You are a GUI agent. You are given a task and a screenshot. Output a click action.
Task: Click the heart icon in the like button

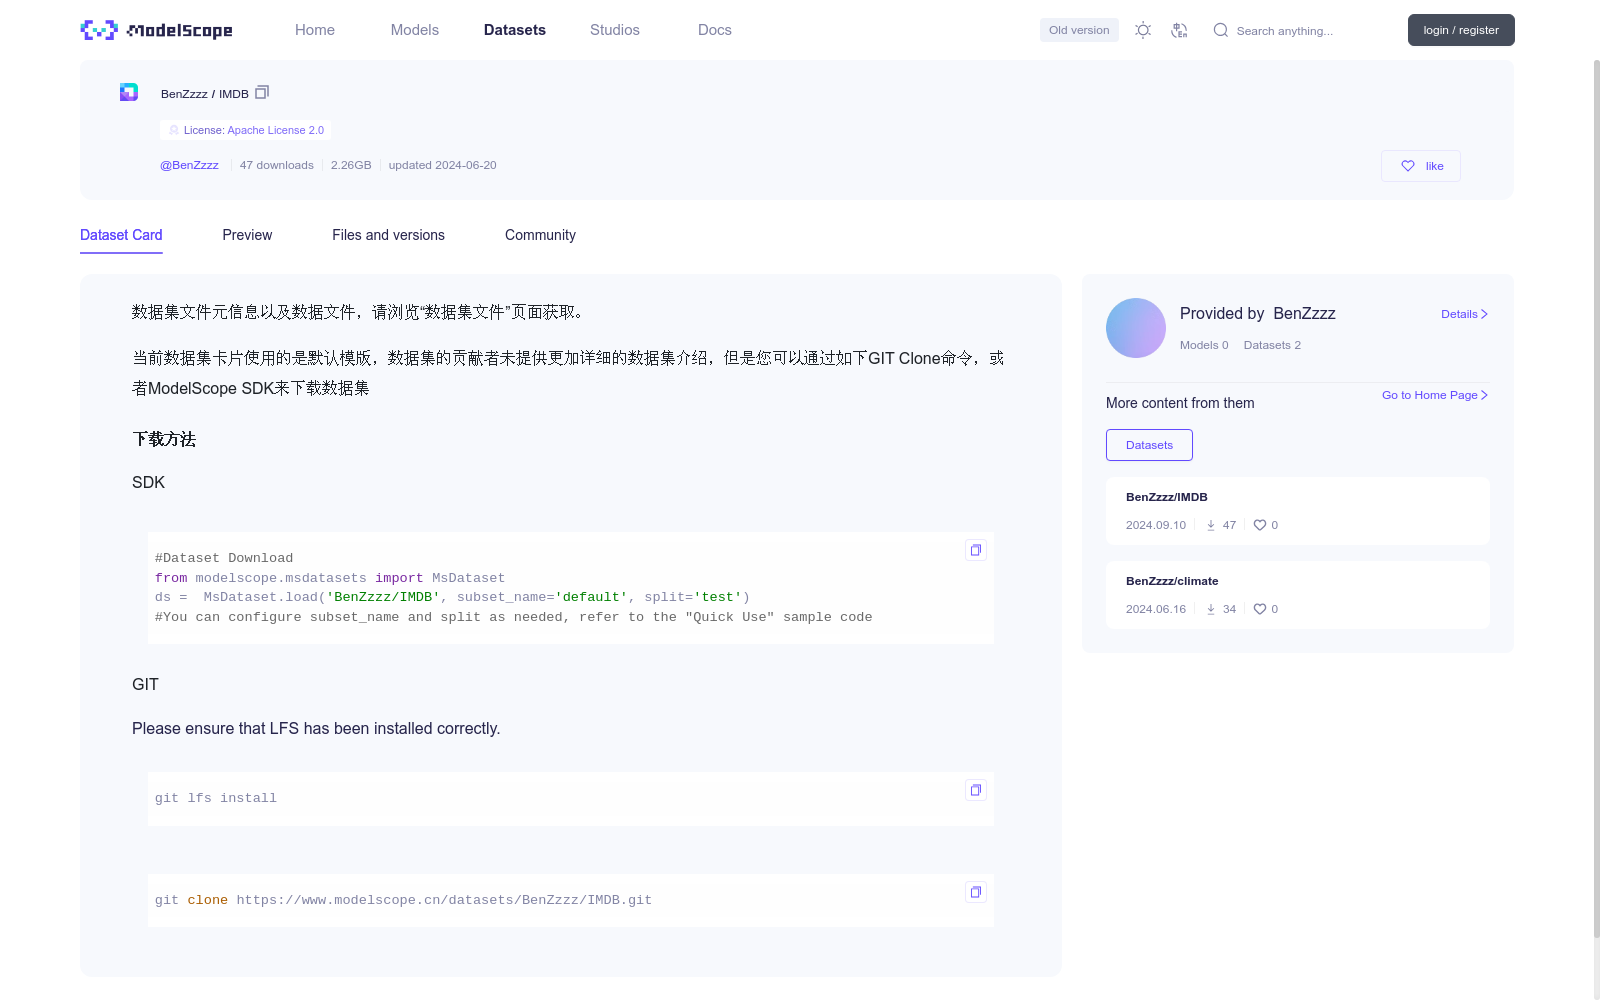click(x=1408, y=166)
